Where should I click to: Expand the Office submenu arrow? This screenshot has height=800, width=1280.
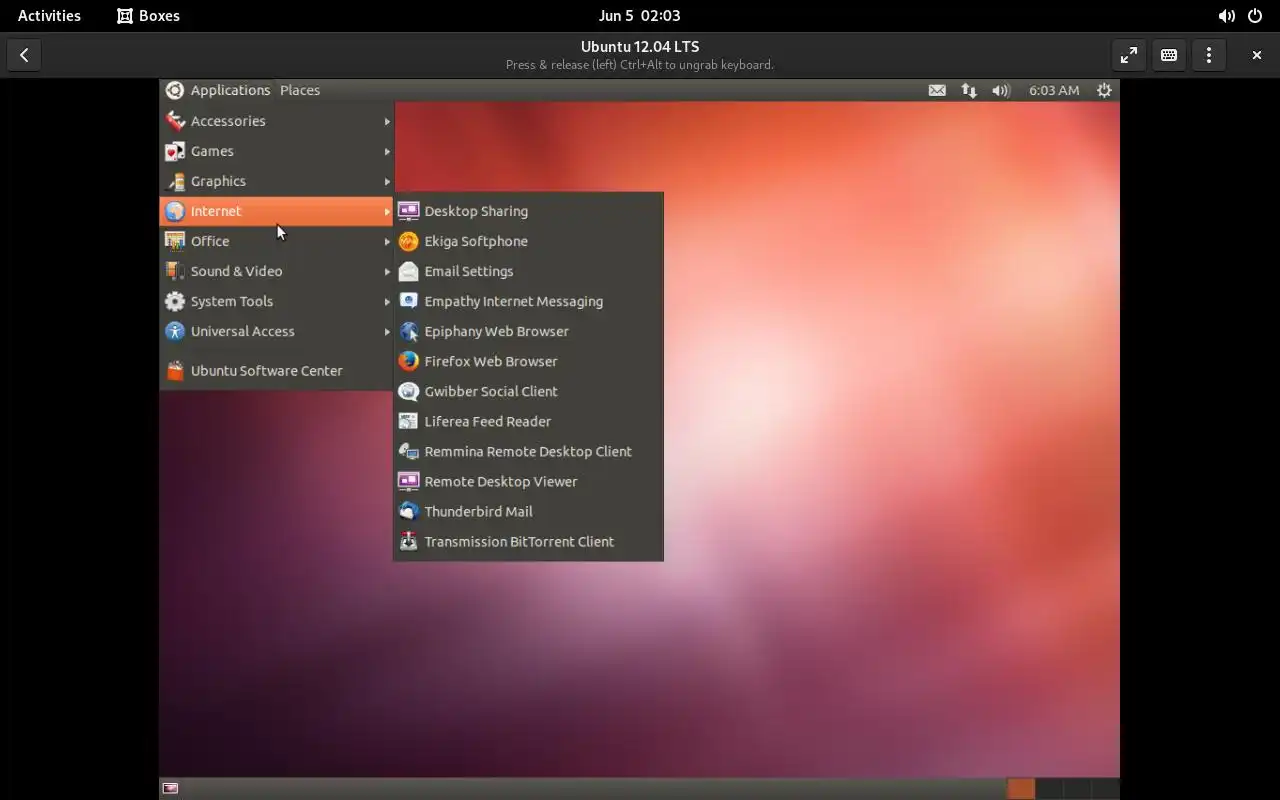387,241
